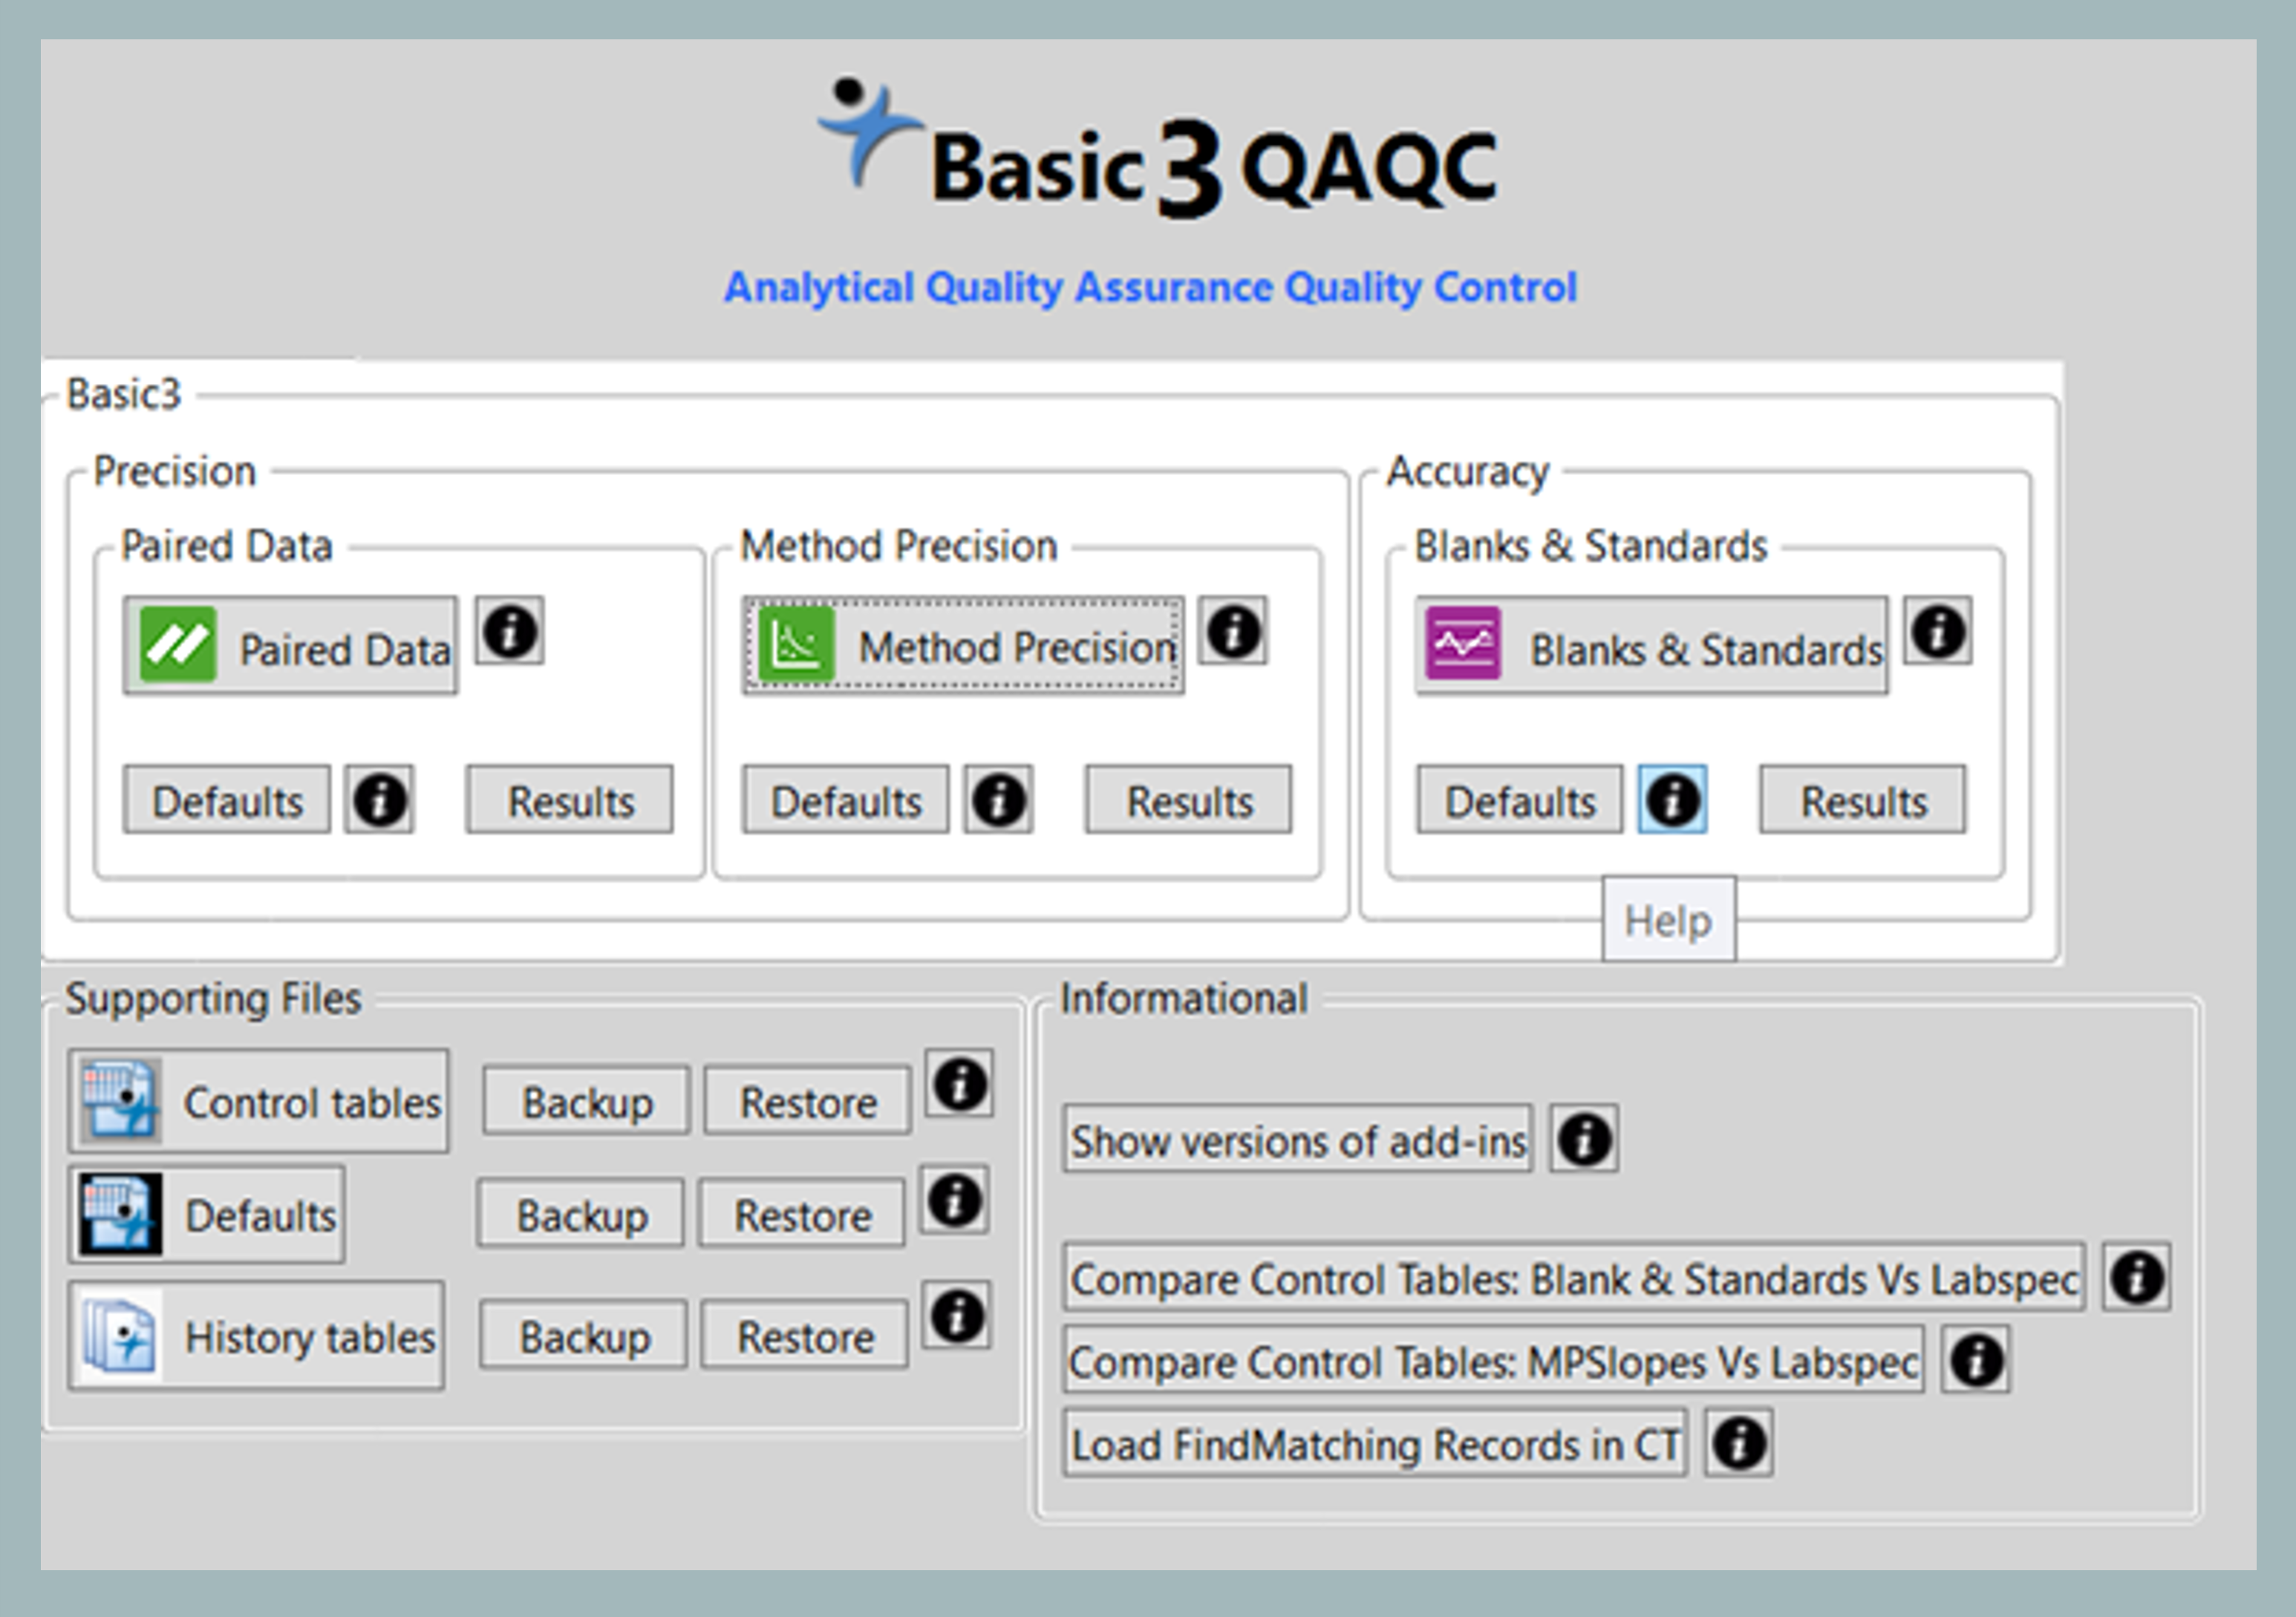The height and width of the screenshot is (1617, 2296).
Task: Show versions of add-ins
Action: click(1297, 1141)
